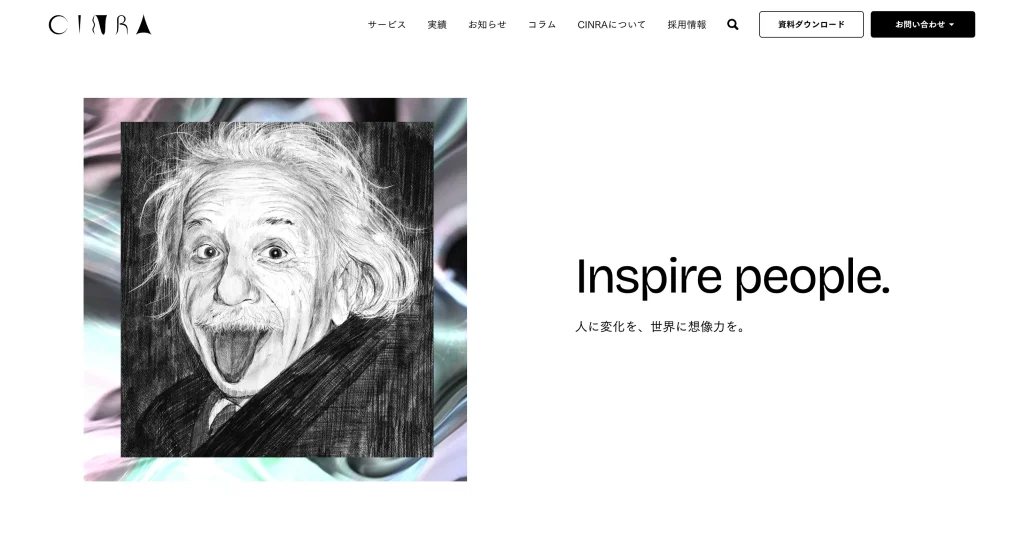
Task: Open search with the magnifying glass icon
Action: (733, 24)
